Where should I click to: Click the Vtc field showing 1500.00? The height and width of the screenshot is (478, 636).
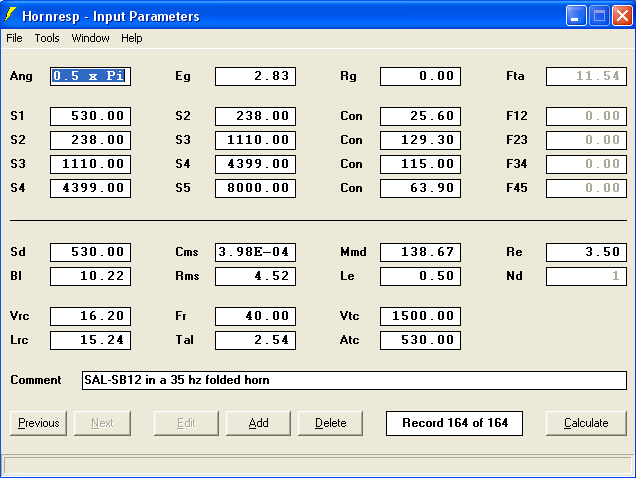pyautogui.click(x=421, y=317)
